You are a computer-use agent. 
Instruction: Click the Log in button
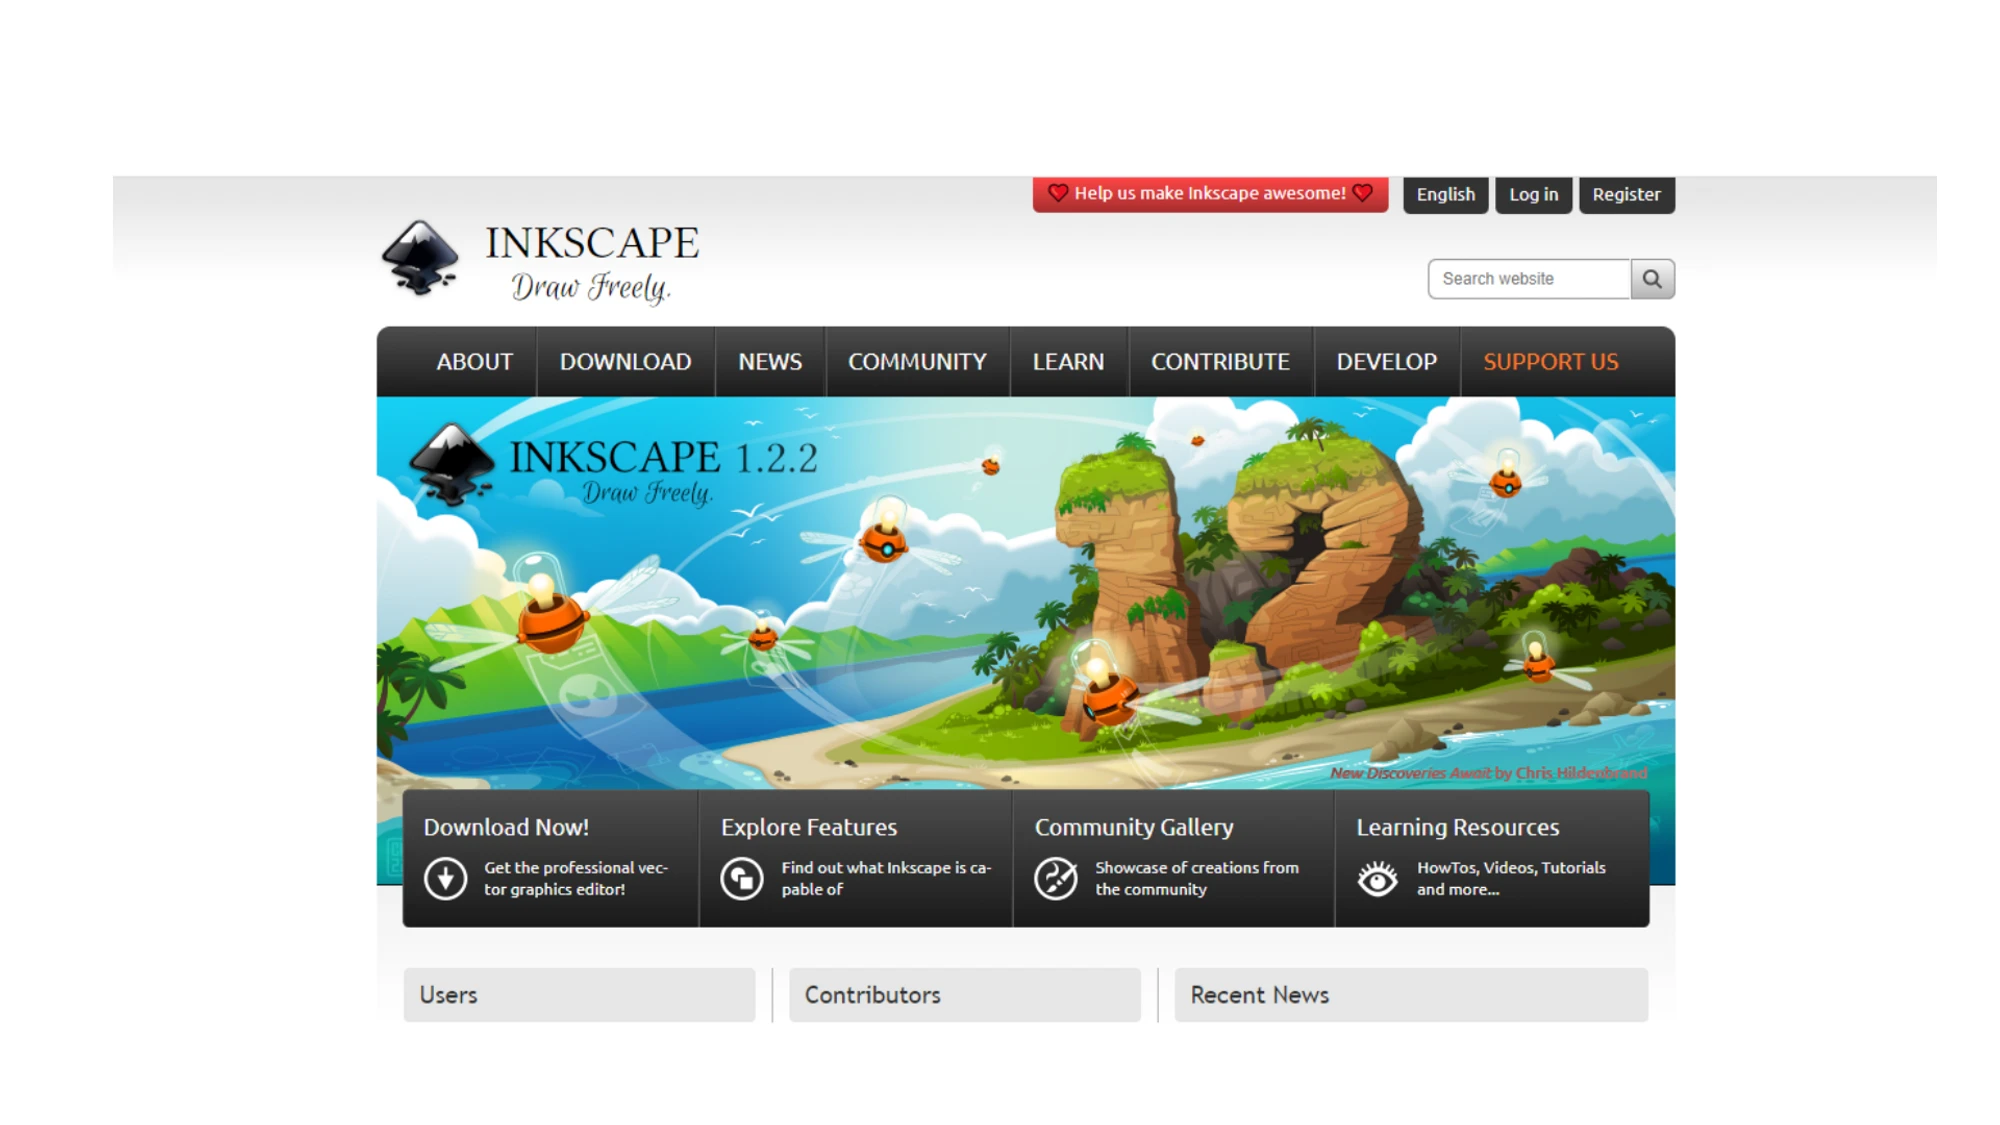click(1533, 194)
